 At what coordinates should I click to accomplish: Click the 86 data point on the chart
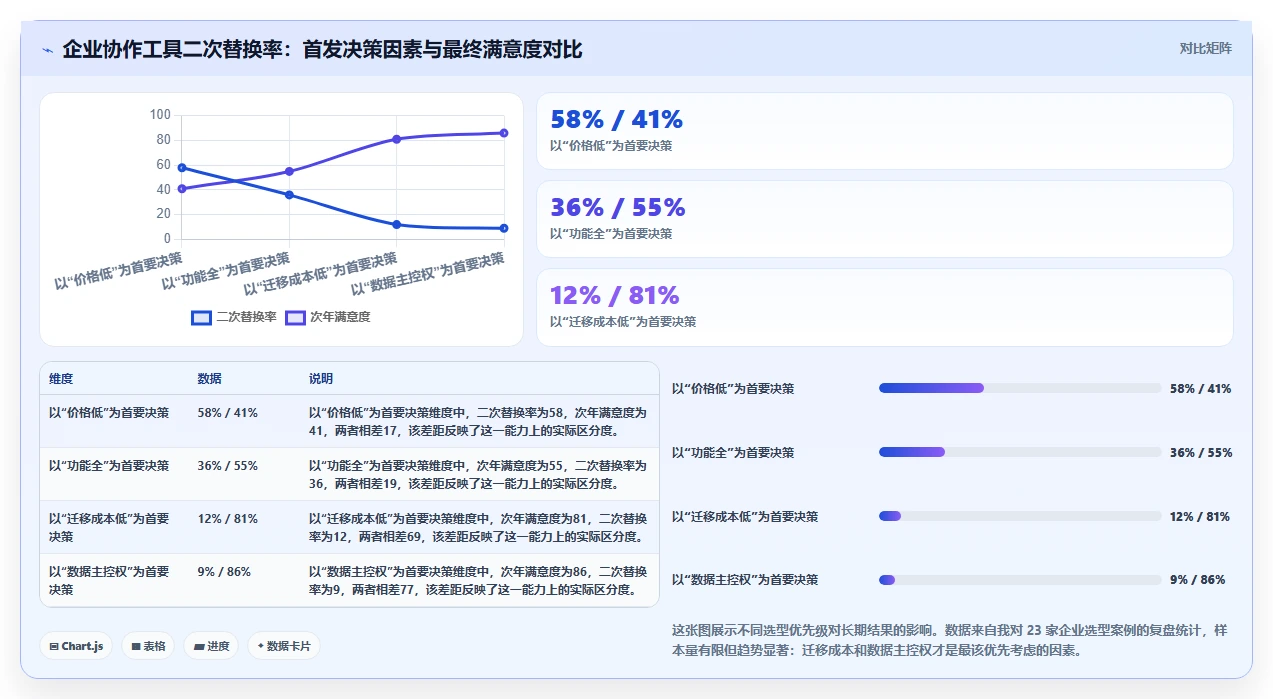click(504, 133)
